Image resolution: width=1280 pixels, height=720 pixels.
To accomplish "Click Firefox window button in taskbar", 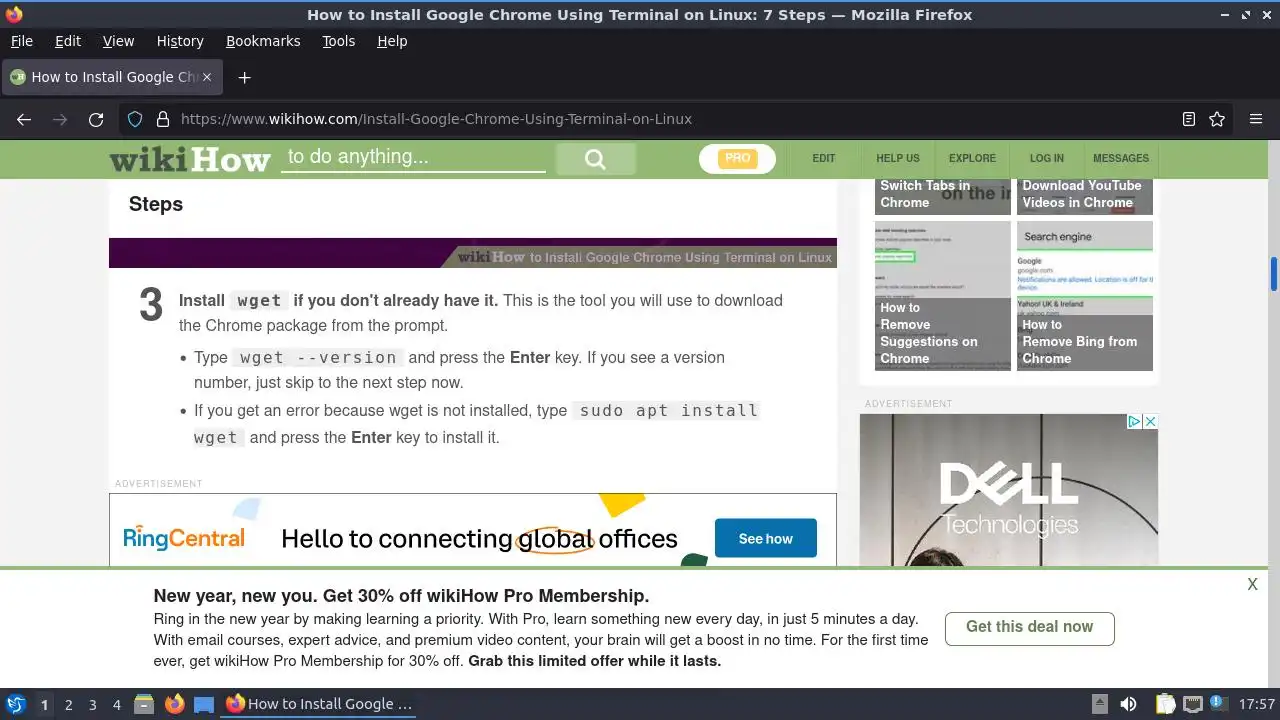I will 319,704.
